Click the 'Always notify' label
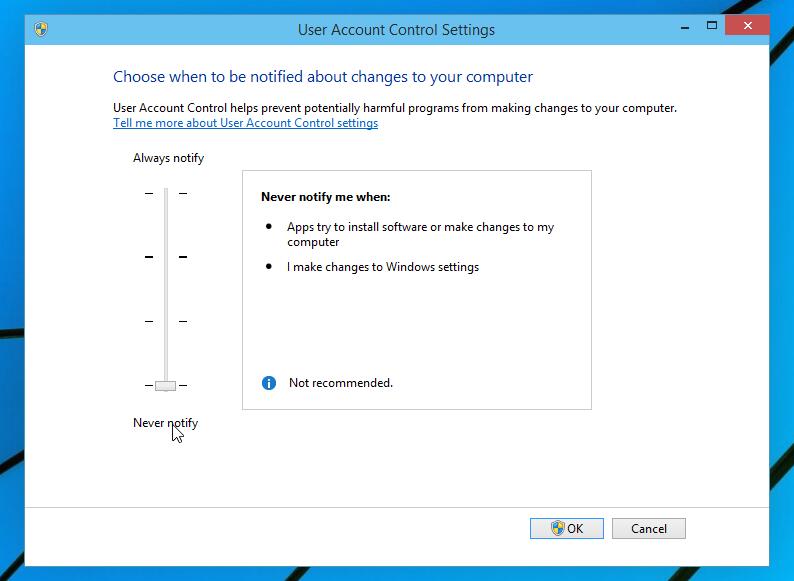The width and height of the screenshot is (794, 581). [168, 158]
